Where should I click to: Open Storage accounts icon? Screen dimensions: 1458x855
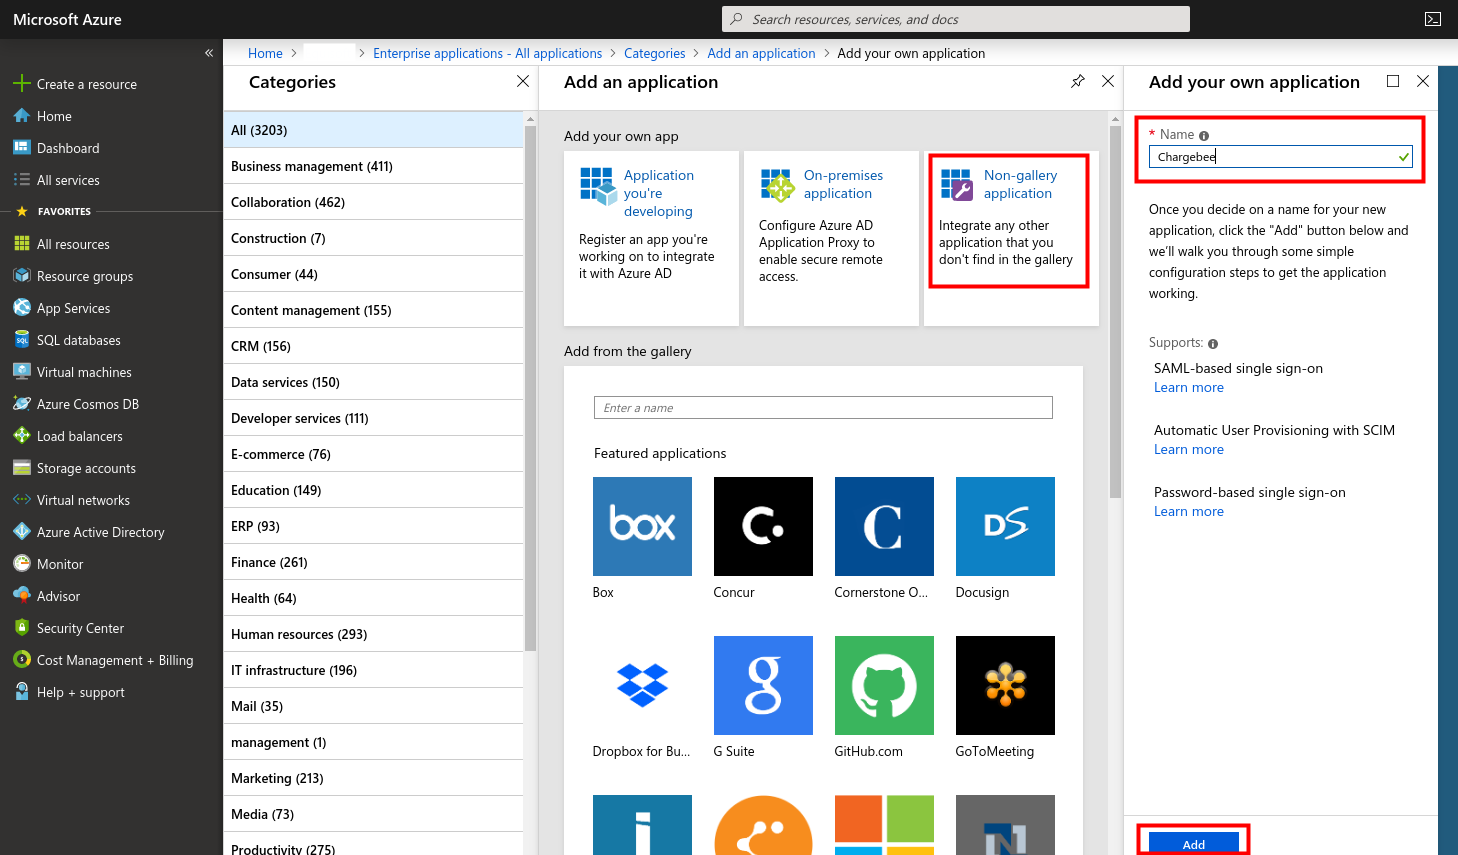22,468
